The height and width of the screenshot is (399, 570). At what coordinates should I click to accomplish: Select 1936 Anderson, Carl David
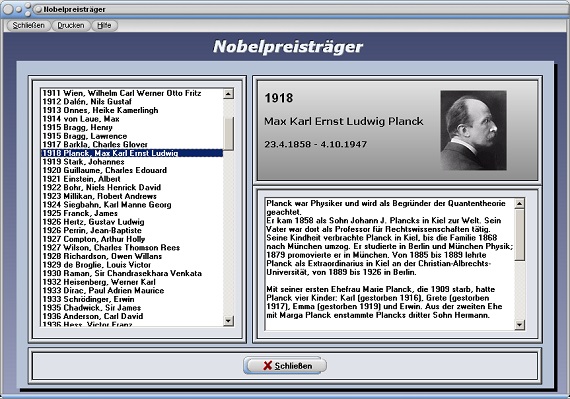(x=132, y=317)
